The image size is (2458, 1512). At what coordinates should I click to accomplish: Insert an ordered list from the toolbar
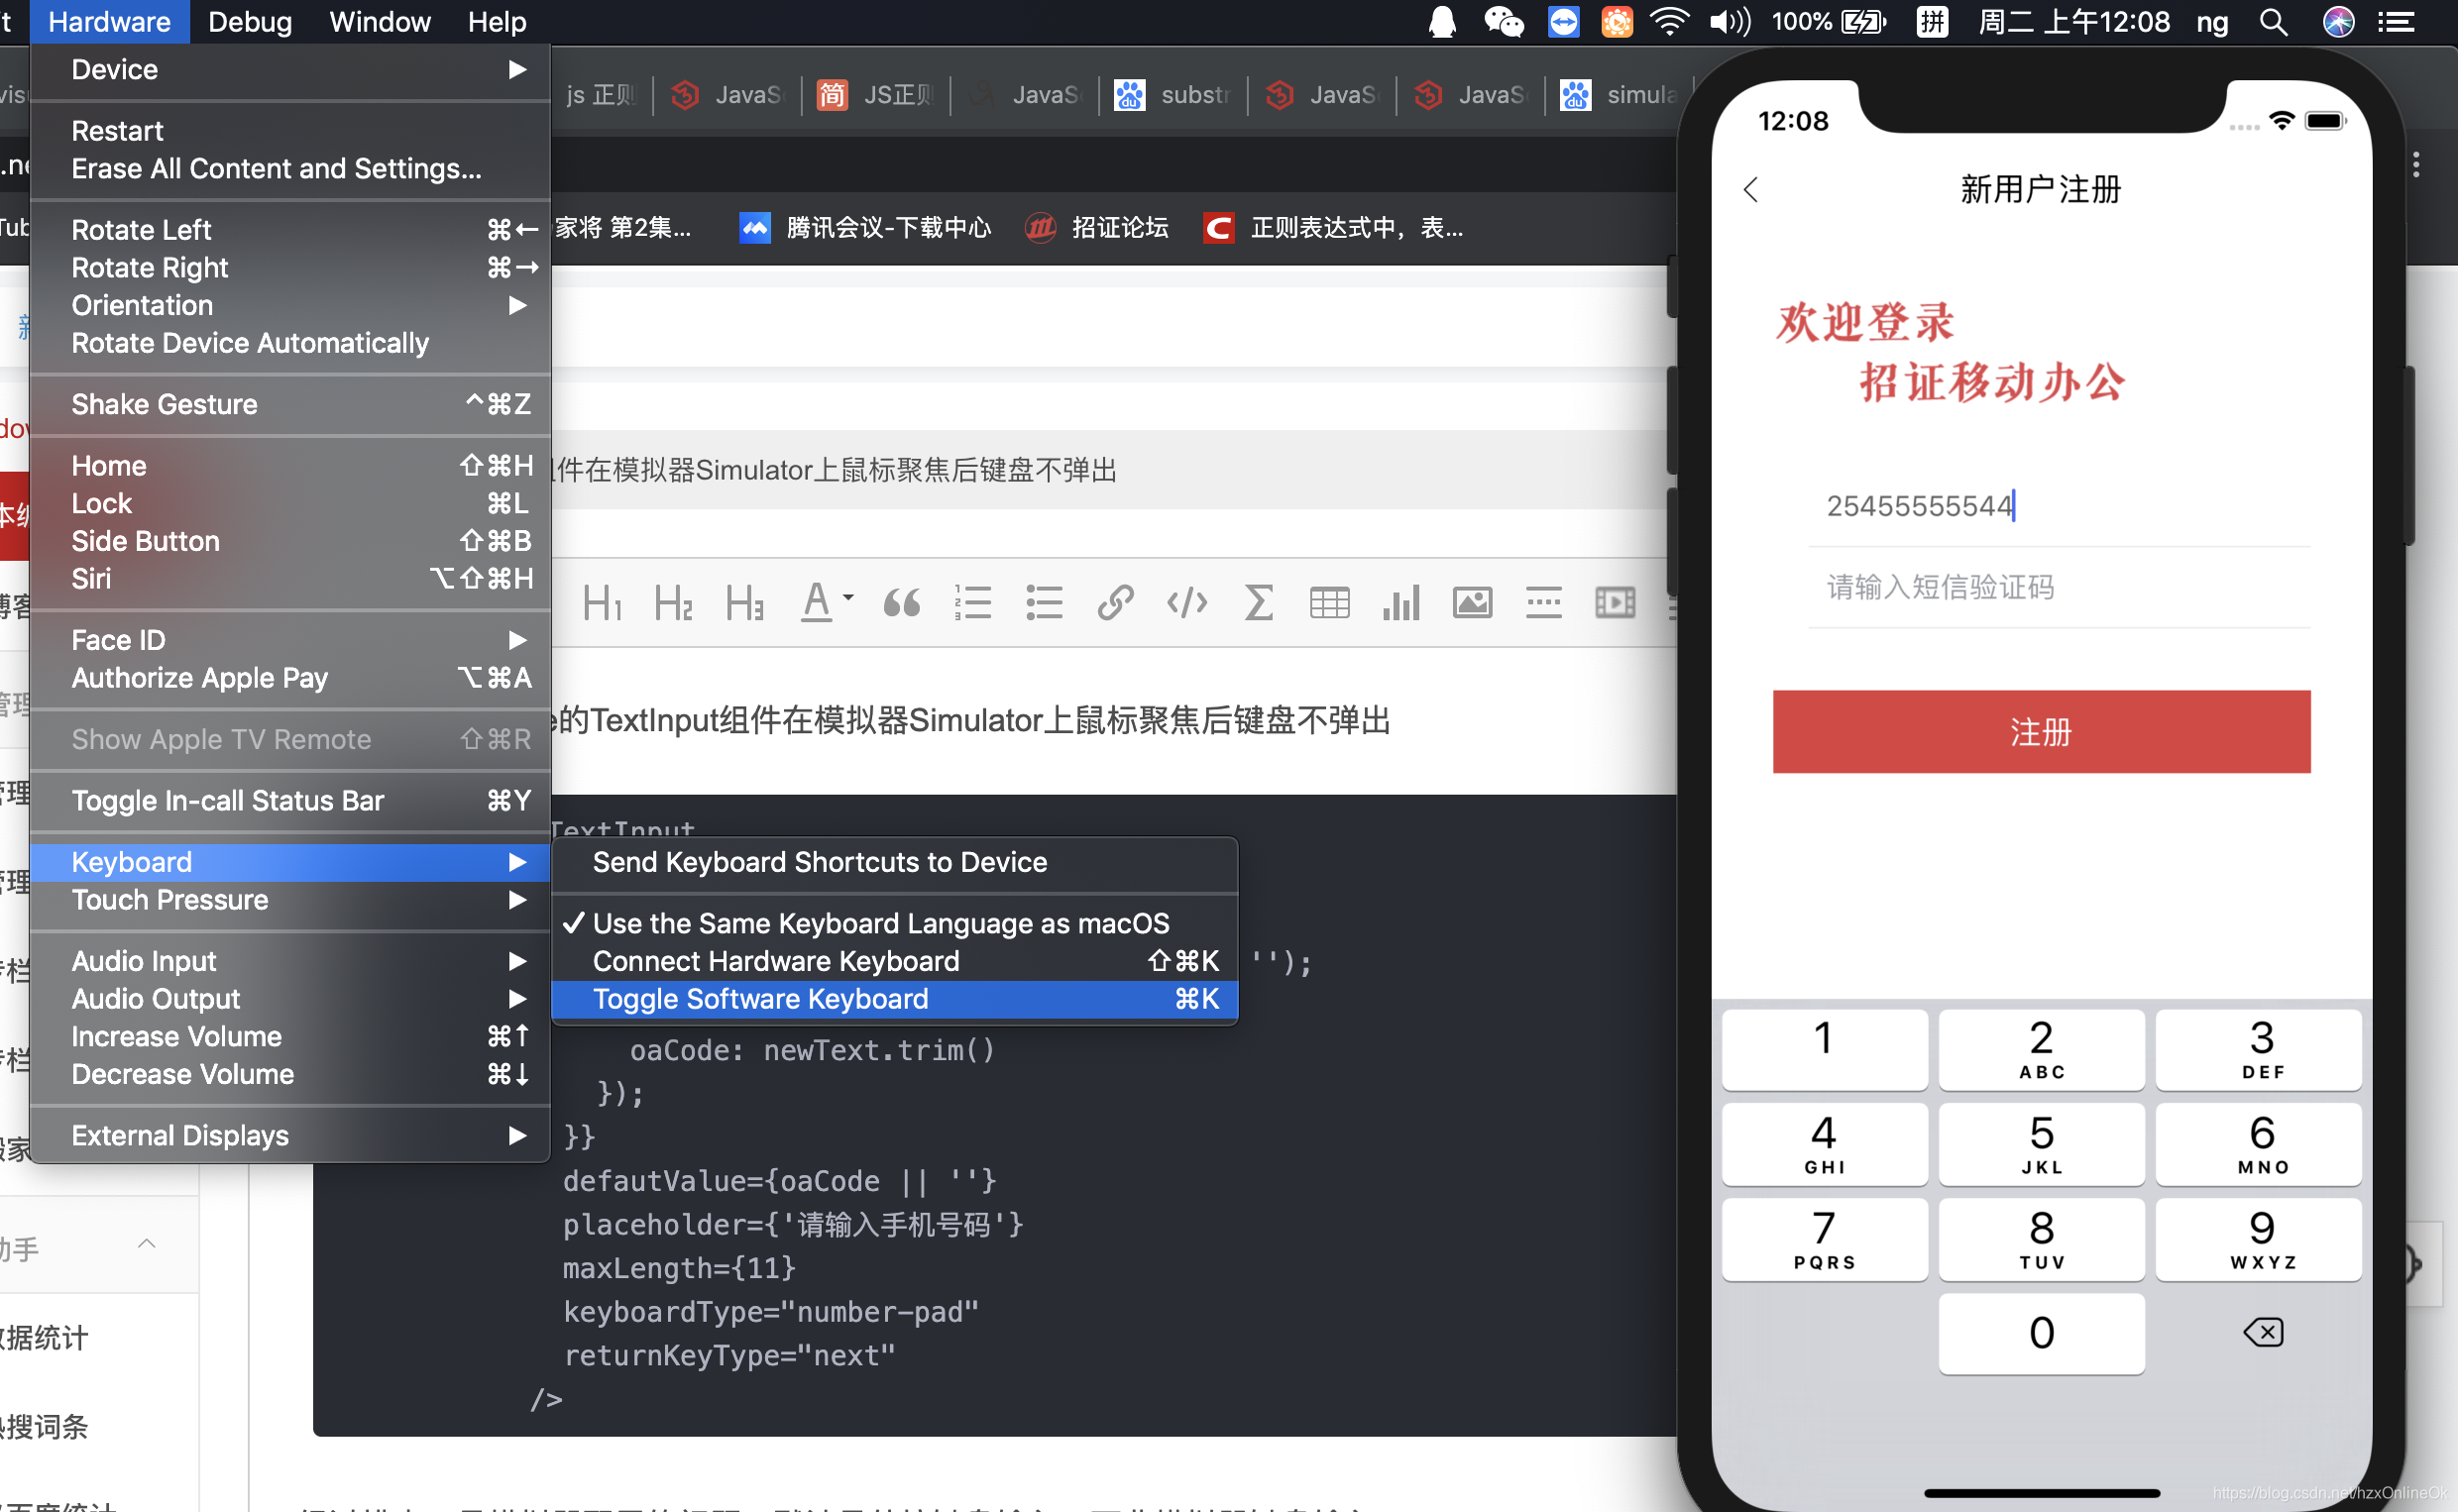coord(972,603)
